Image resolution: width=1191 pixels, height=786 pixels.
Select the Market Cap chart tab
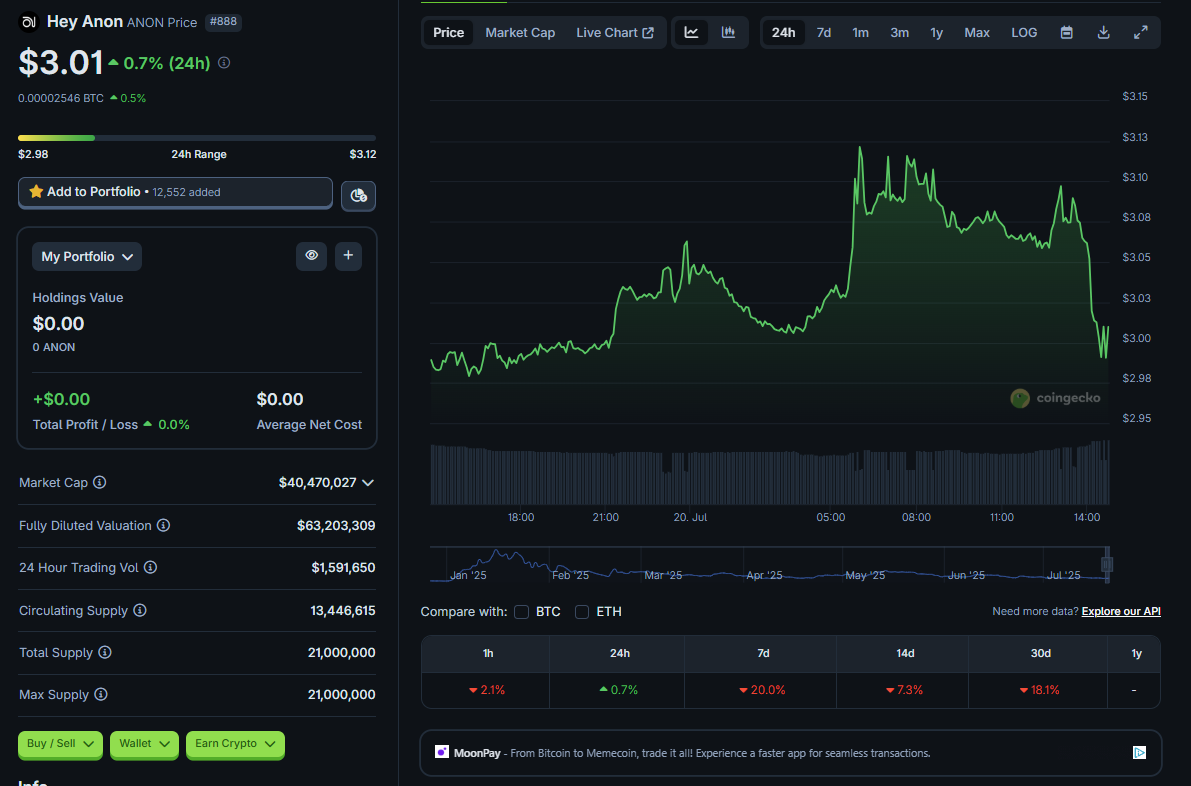click(x=520, y=33)
